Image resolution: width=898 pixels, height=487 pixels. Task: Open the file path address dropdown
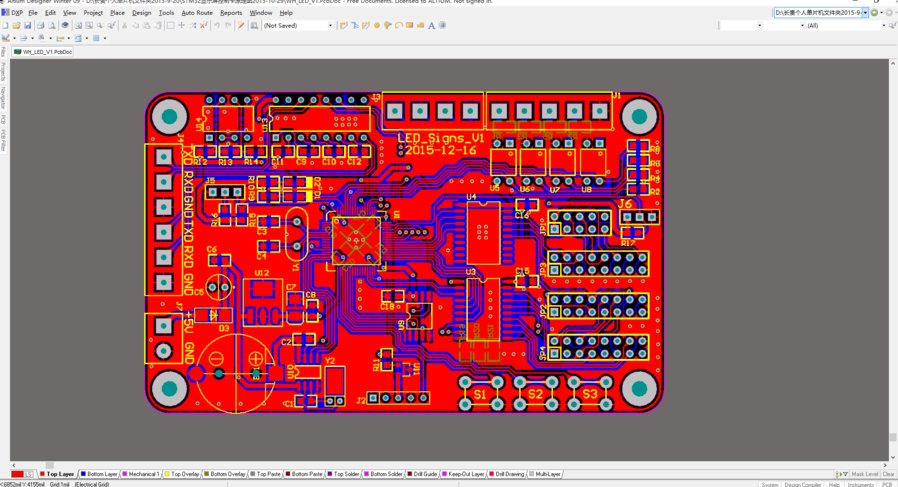(865, 13)
